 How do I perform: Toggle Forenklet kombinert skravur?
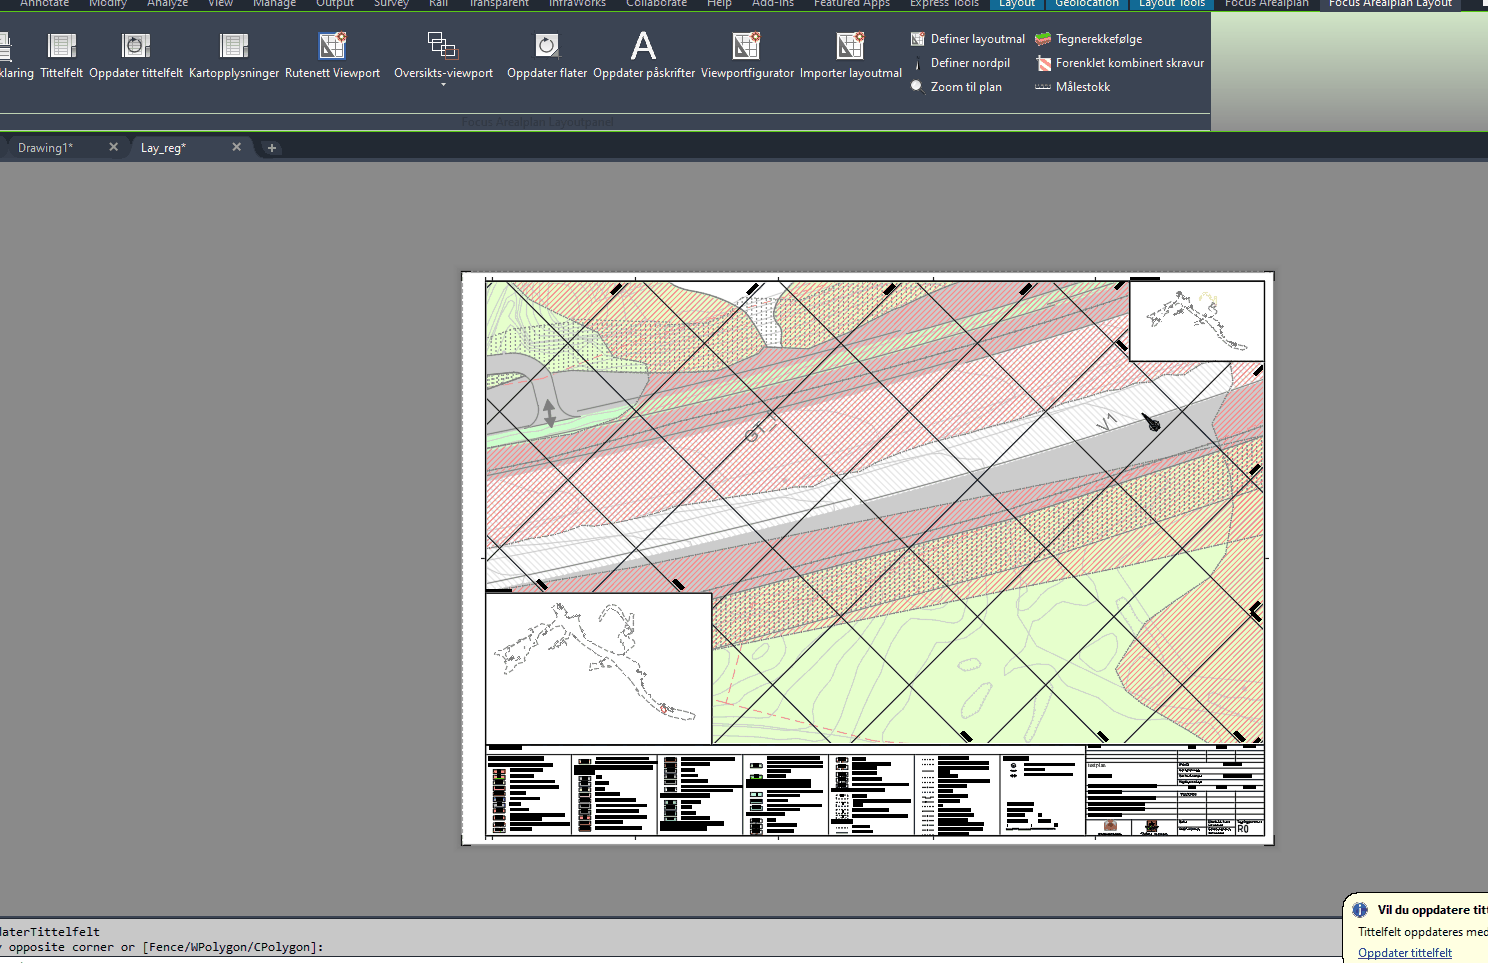(1128, 63)
